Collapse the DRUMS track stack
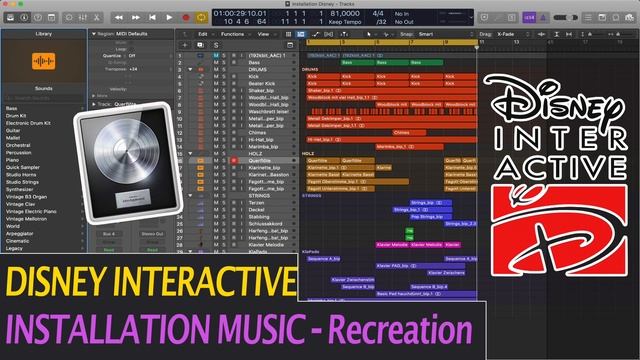The width and height of the screenshot is (640, 360). (x=190, y=69)
